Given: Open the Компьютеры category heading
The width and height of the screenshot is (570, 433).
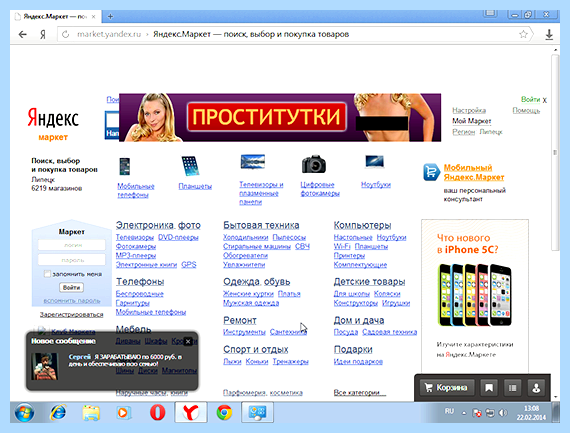Looking at the screenshot, I should (x=362, y=225).
